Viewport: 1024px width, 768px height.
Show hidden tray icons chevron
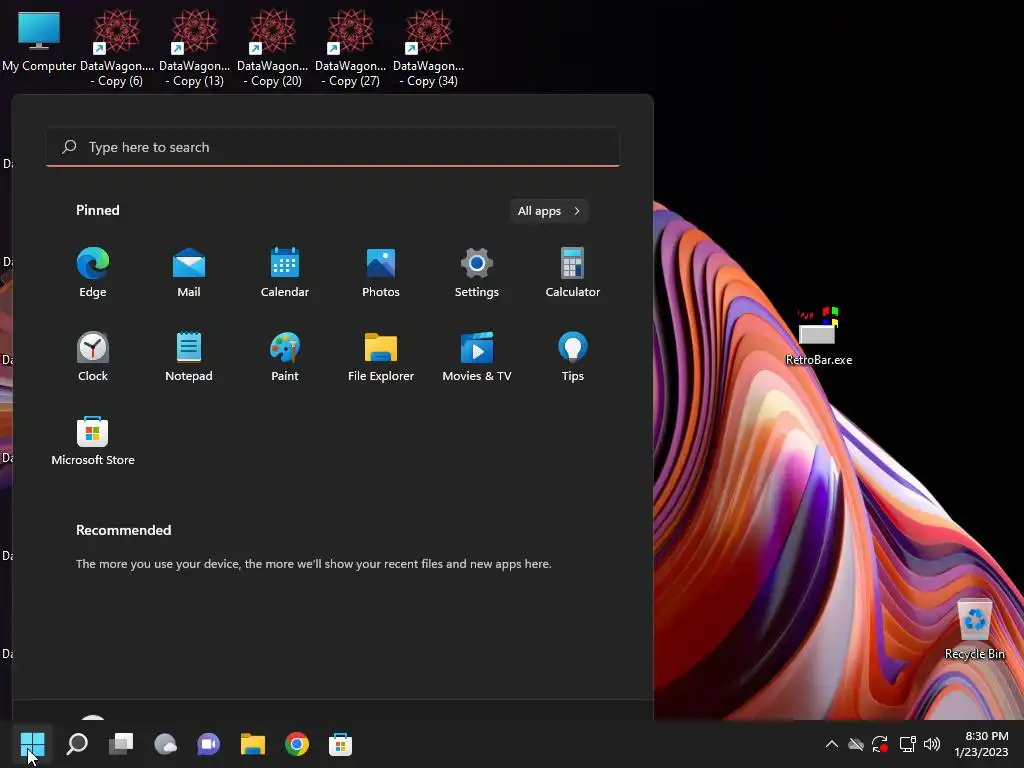coord(831,744)
